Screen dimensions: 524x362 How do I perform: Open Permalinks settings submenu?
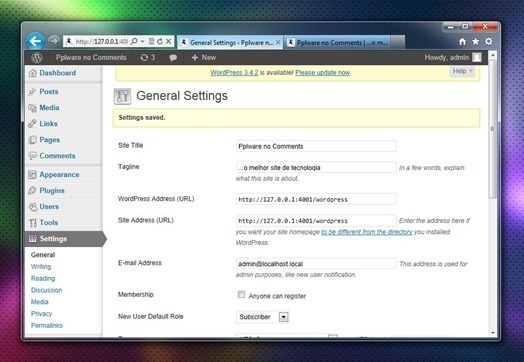click(47, 325)
